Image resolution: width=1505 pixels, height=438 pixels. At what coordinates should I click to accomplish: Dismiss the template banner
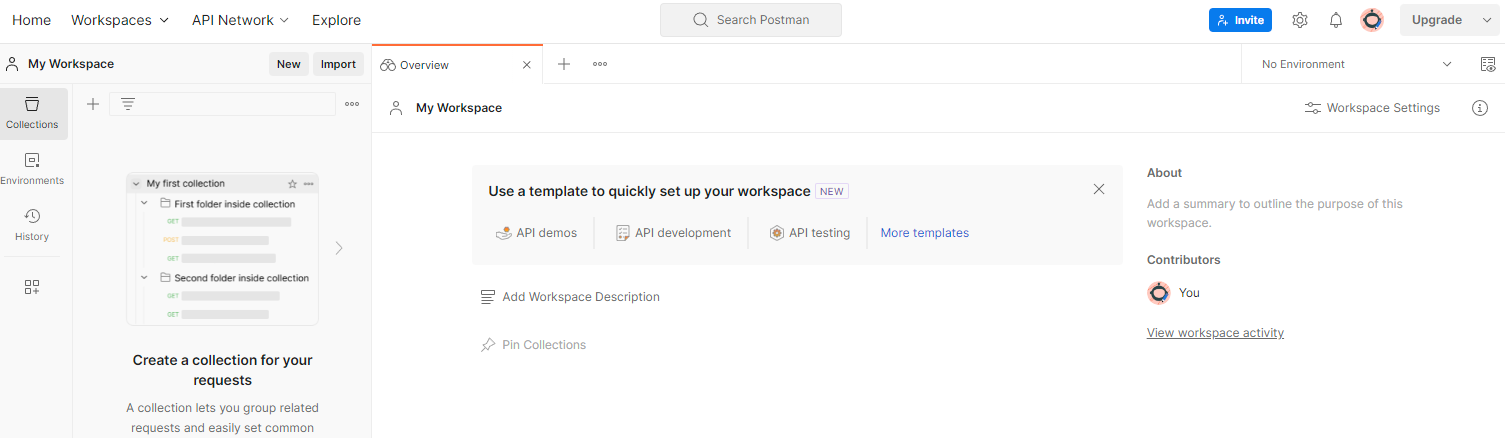click(x=1099, y=189)
